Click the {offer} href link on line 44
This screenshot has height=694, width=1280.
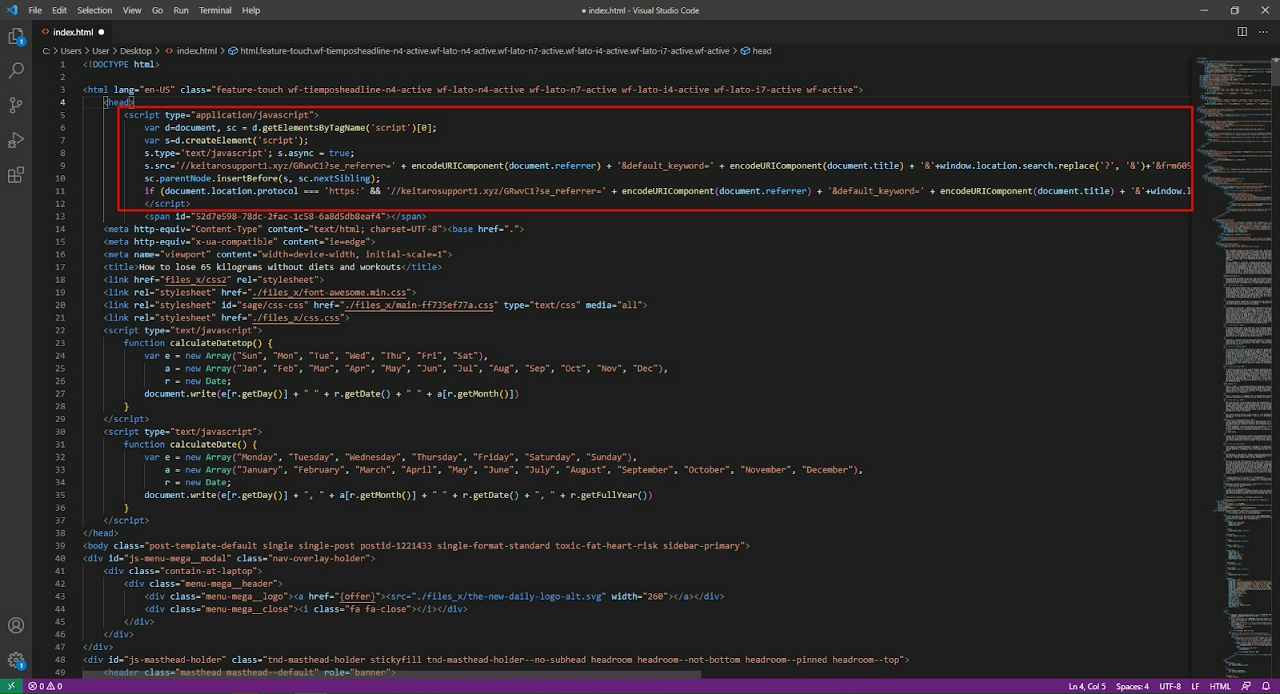point(356,596)
